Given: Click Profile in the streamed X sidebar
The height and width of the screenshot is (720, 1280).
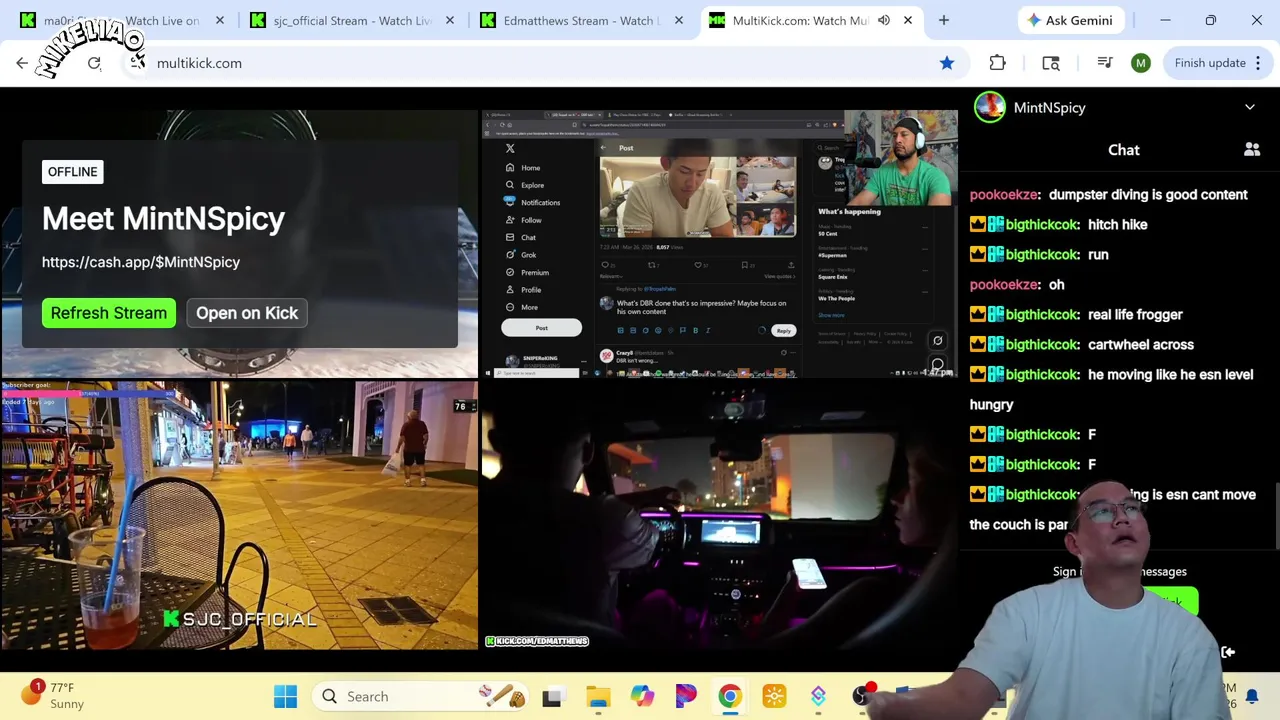Looking at the screenshot, I should pos(530,290).
